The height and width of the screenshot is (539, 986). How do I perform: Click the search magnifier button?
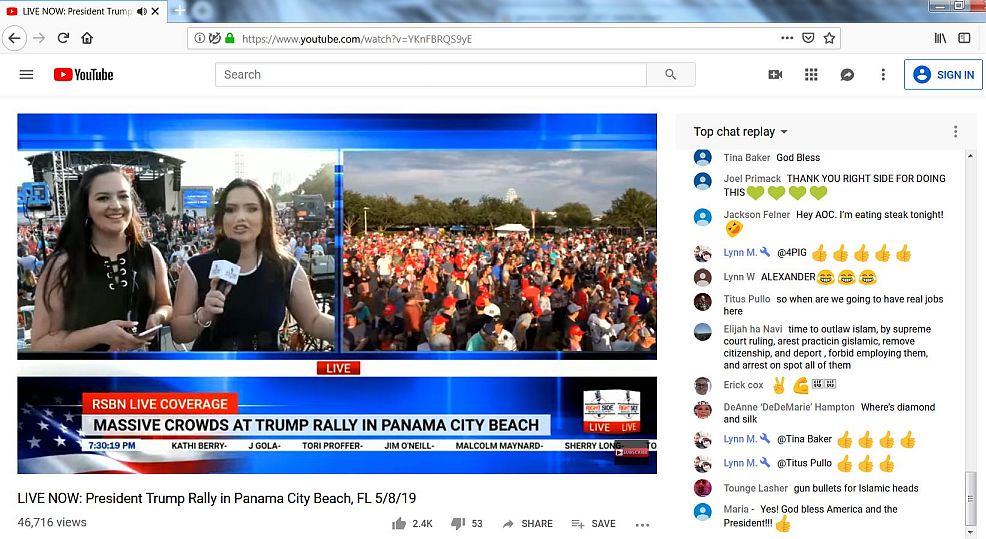click(670, 75)
